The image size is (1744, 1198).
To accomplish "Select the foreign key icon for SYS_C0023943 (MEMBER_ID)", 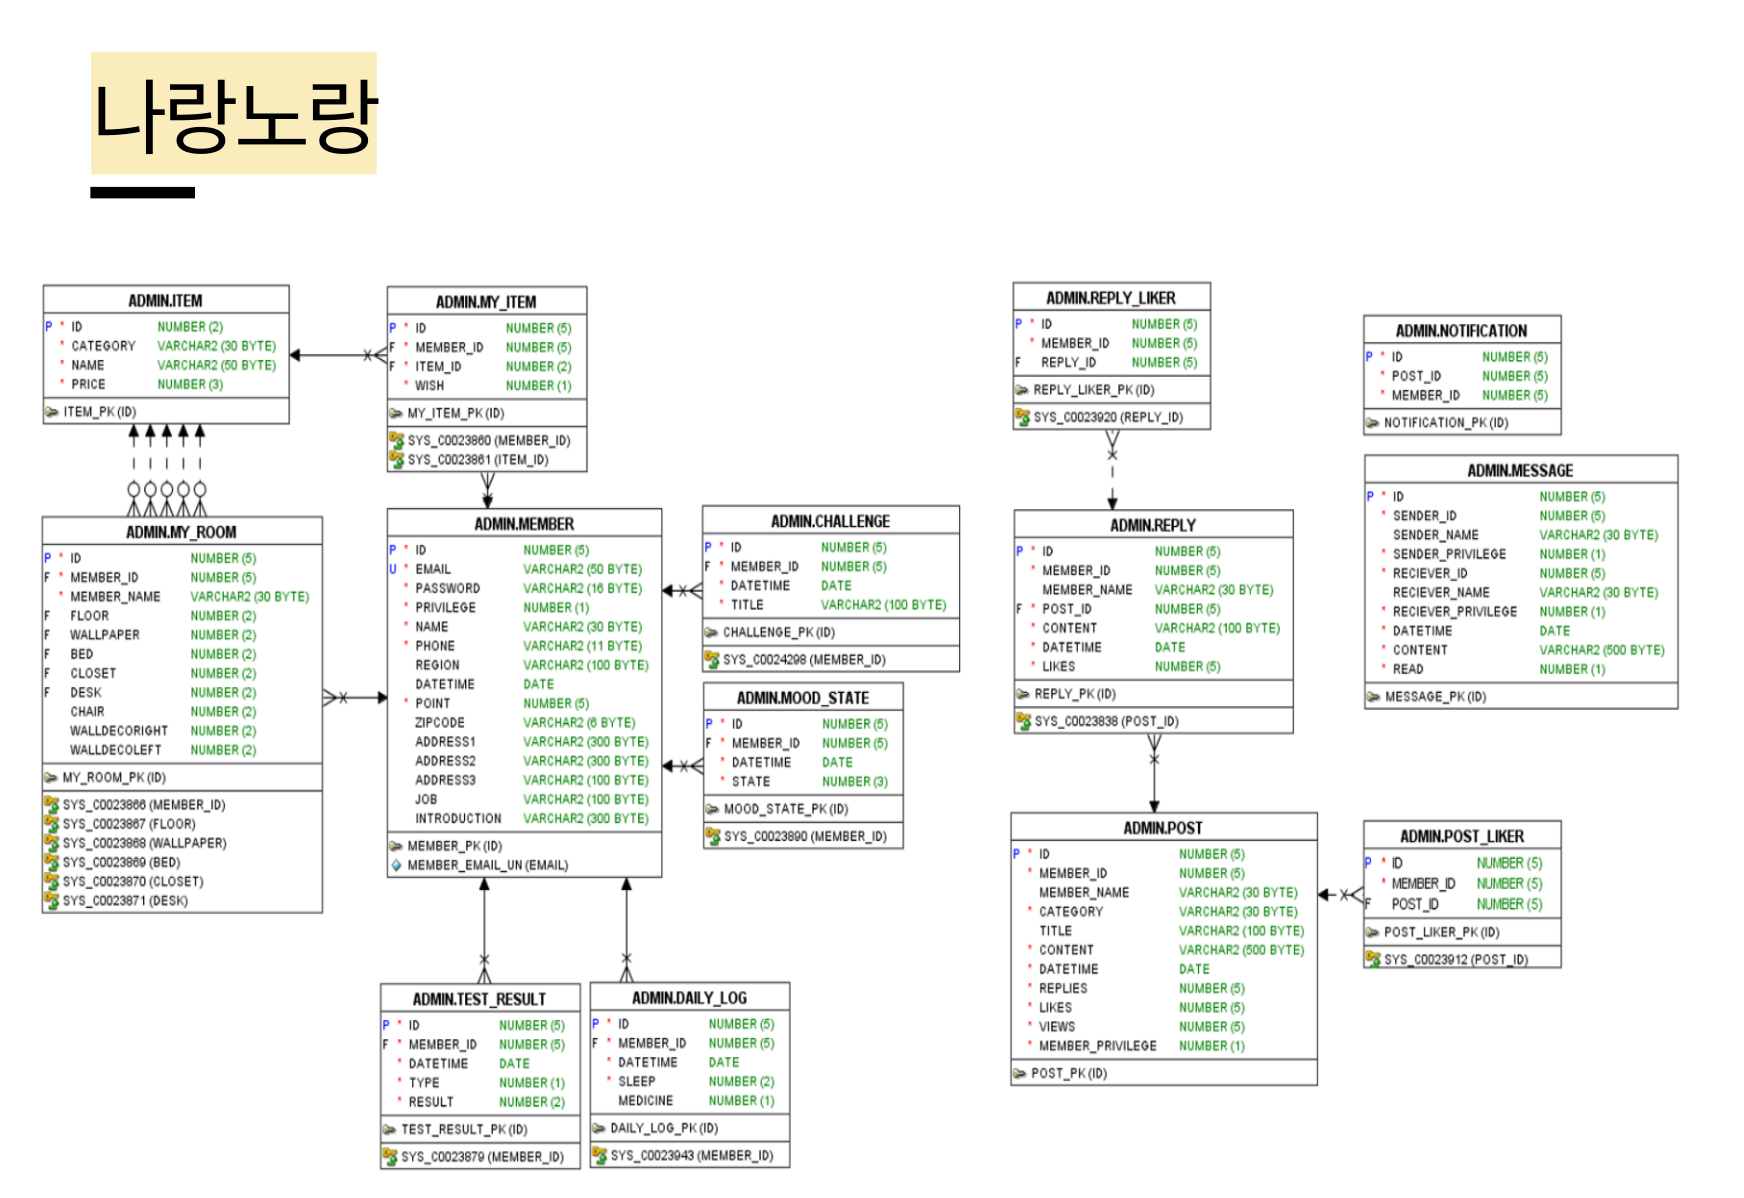I will (x=600, y=1155).
